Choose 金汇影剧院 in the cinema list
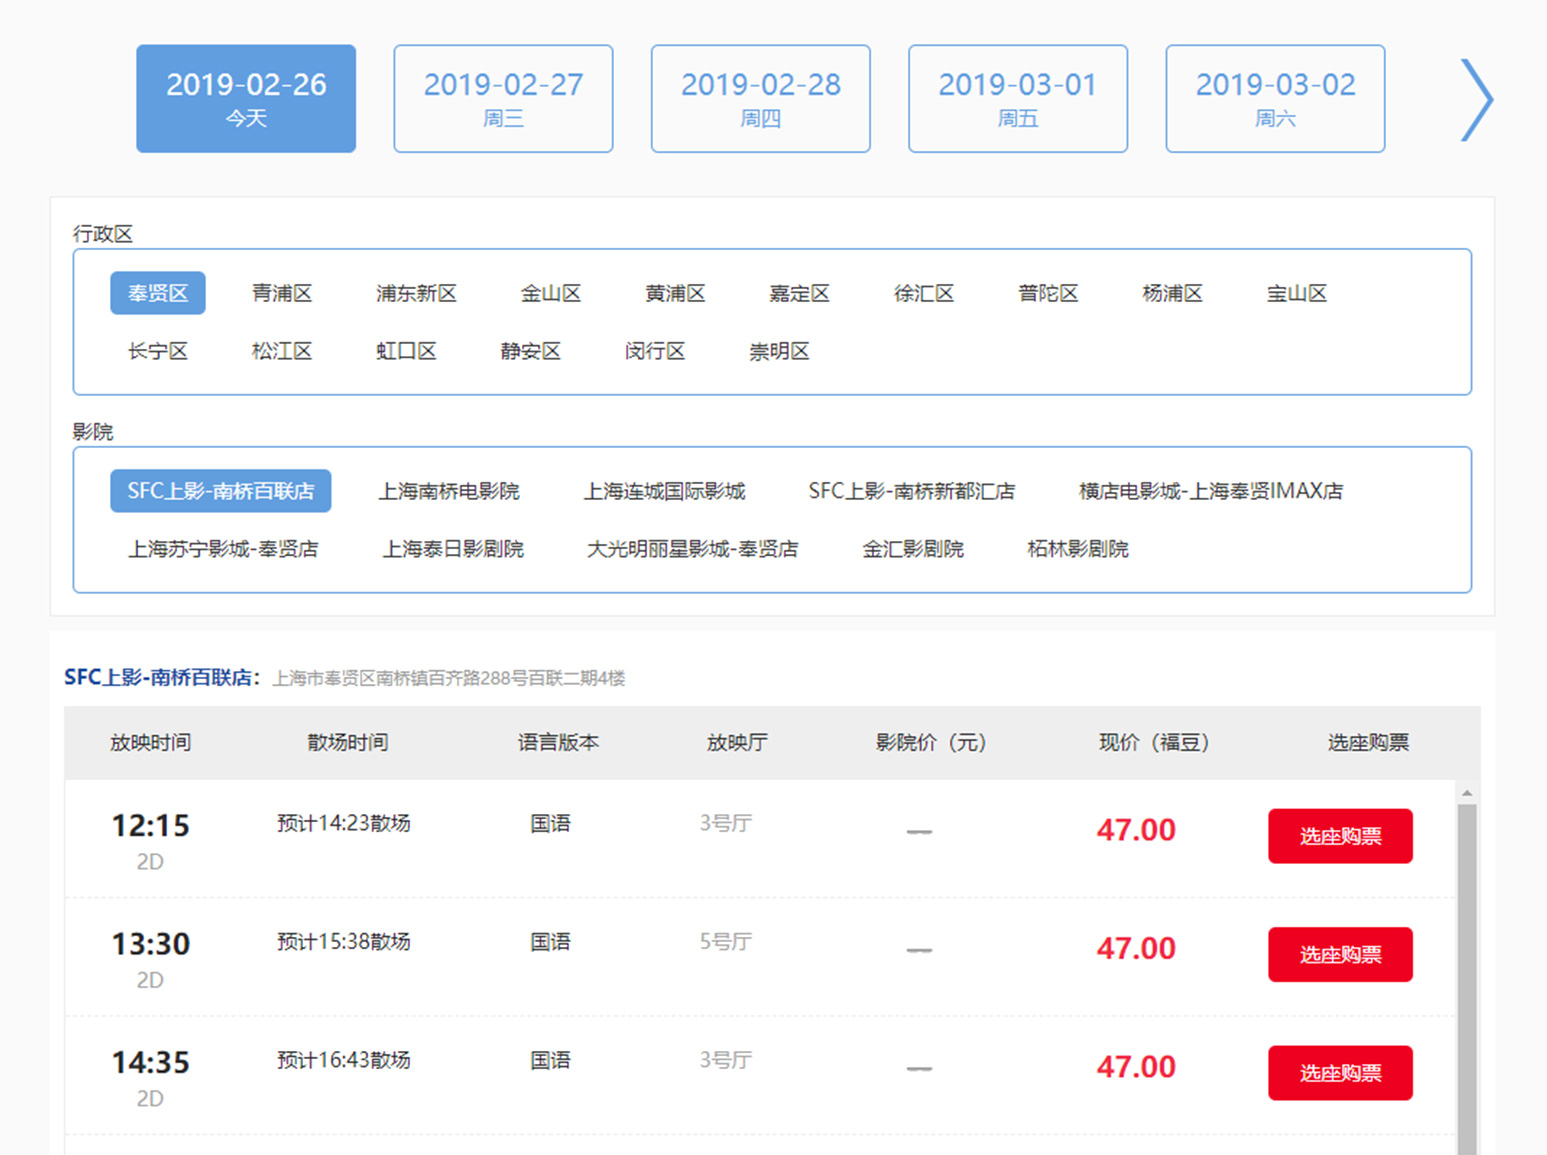 [x=912, y=548]
